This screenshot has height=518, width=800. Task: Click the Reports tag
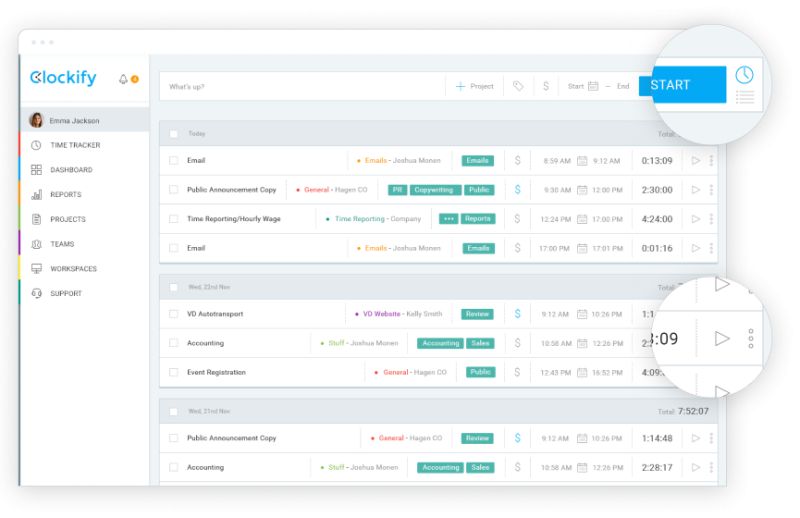(x=478, y=218)
